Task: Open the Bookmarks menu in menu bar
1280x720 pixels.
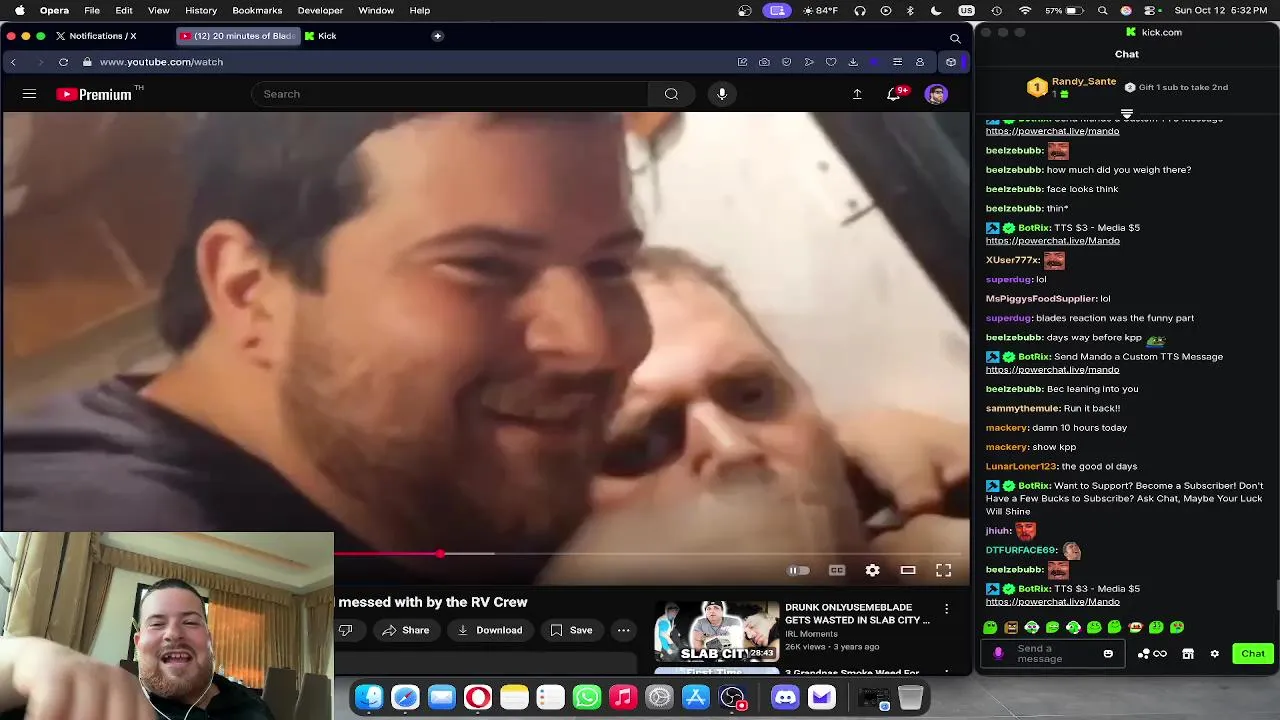Action: point(257,10)
